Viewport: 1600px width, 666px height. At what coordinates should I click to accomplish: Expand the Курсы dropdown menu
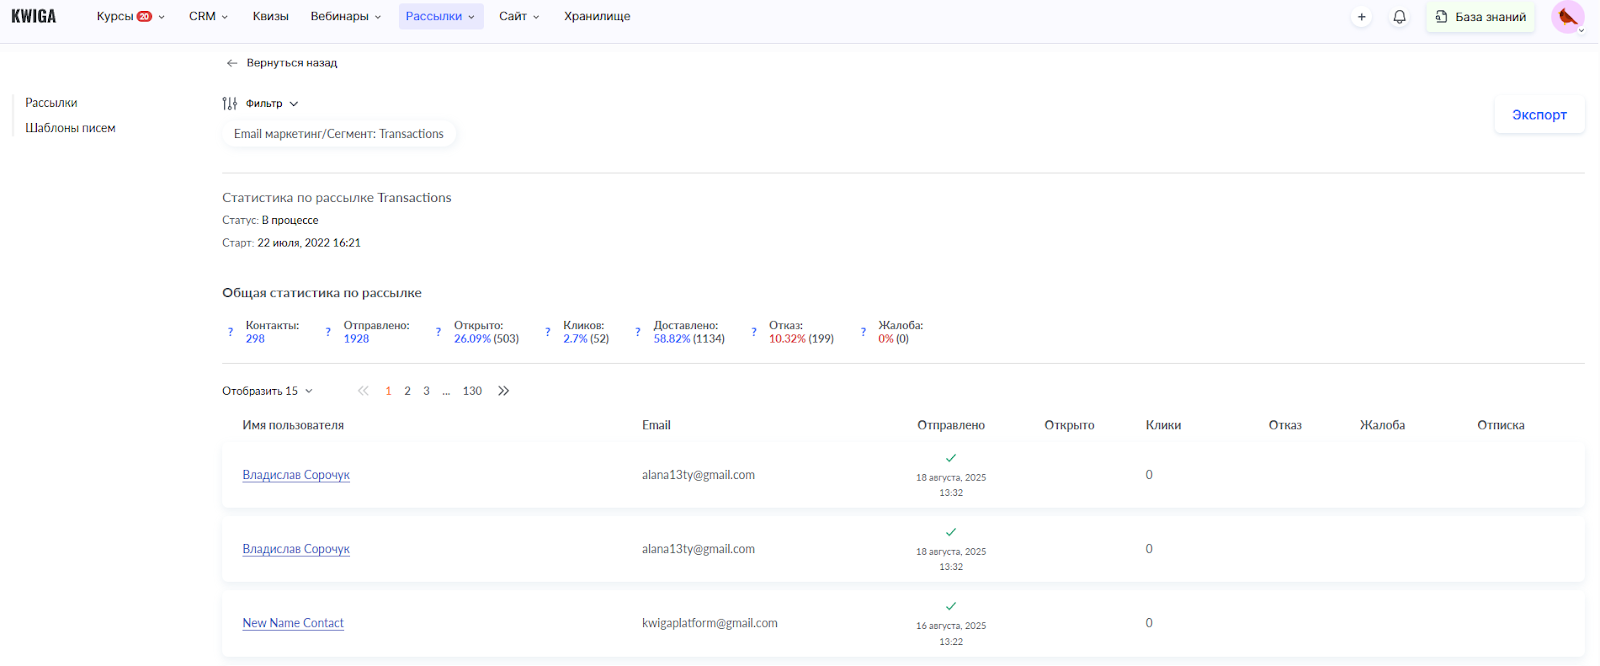click(130, 17)
